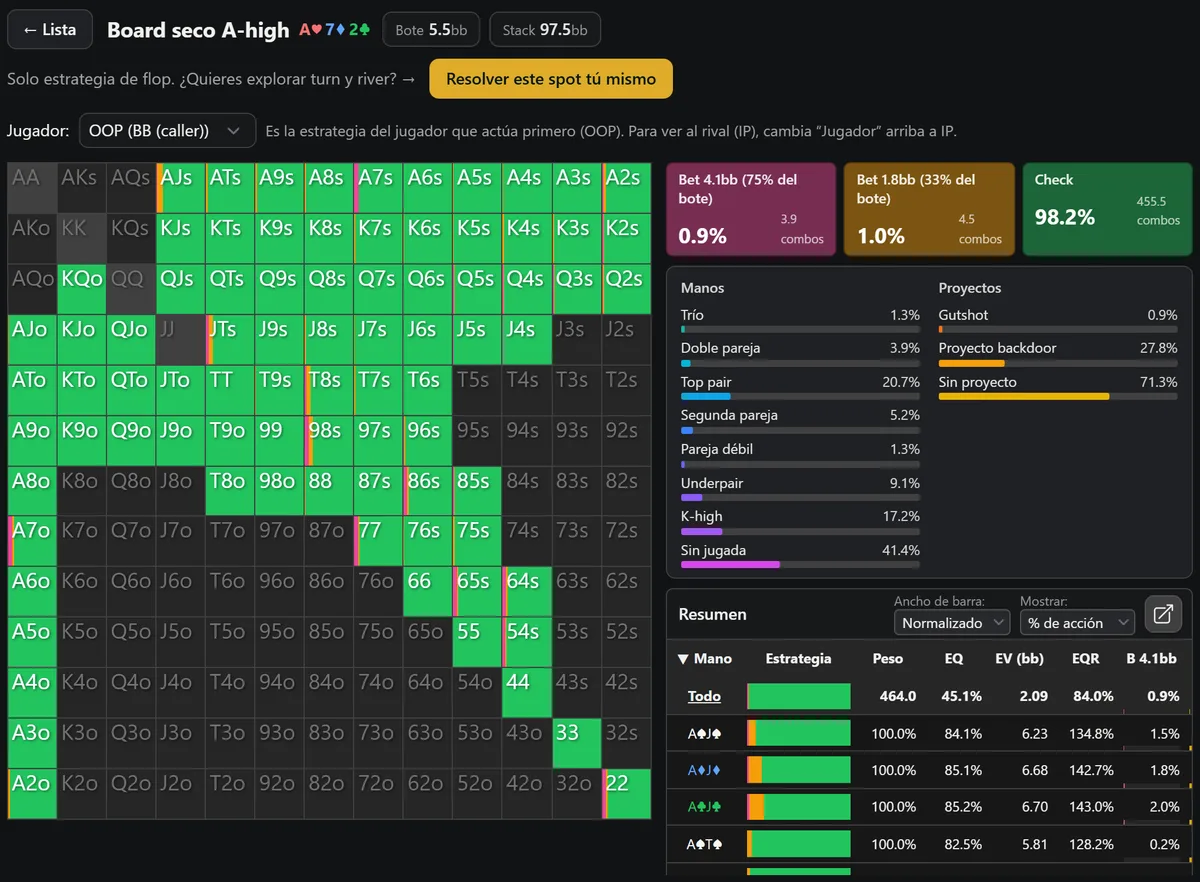Select the 86s hand cell
Image resolution: width=1200 pixels, height=882 pixels.
pyautogui.click(x=428, y=490)
